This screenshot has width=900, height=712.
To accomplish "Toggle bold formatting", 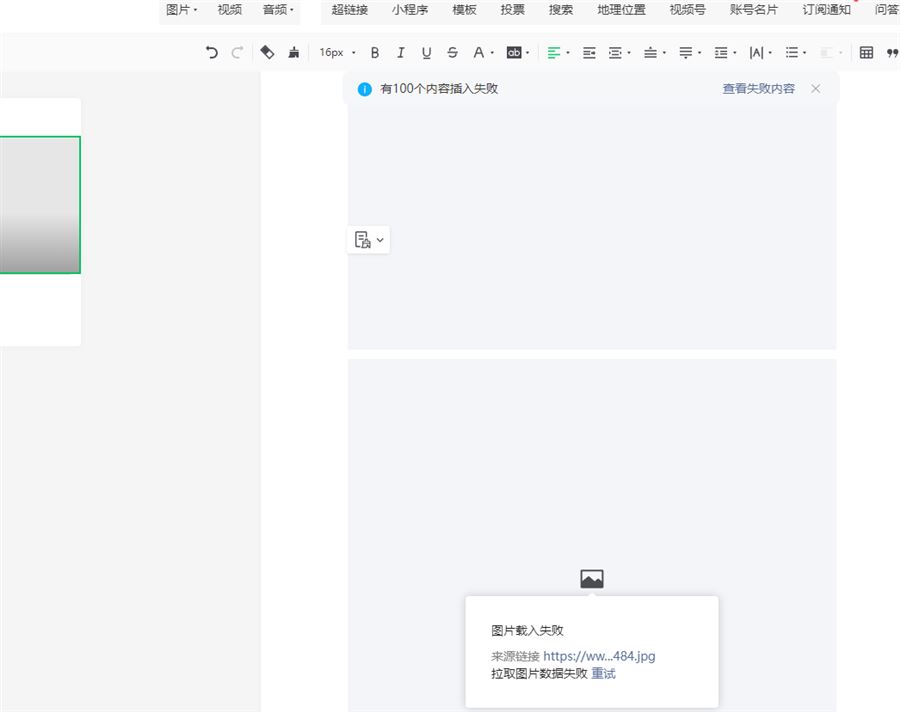I will pos(375,53).
